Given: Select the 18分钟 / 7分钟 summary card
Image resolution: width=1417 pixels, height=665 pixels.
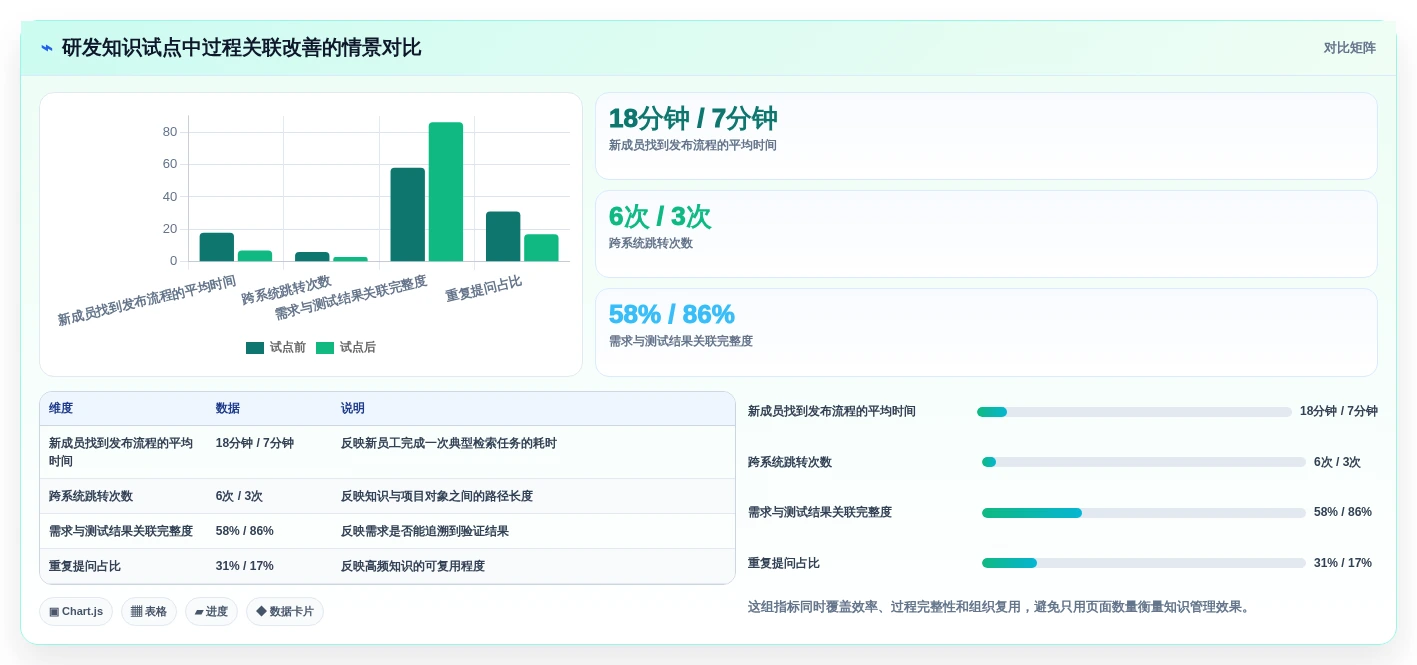Looking at the screenshot, I should pos(986,136).
